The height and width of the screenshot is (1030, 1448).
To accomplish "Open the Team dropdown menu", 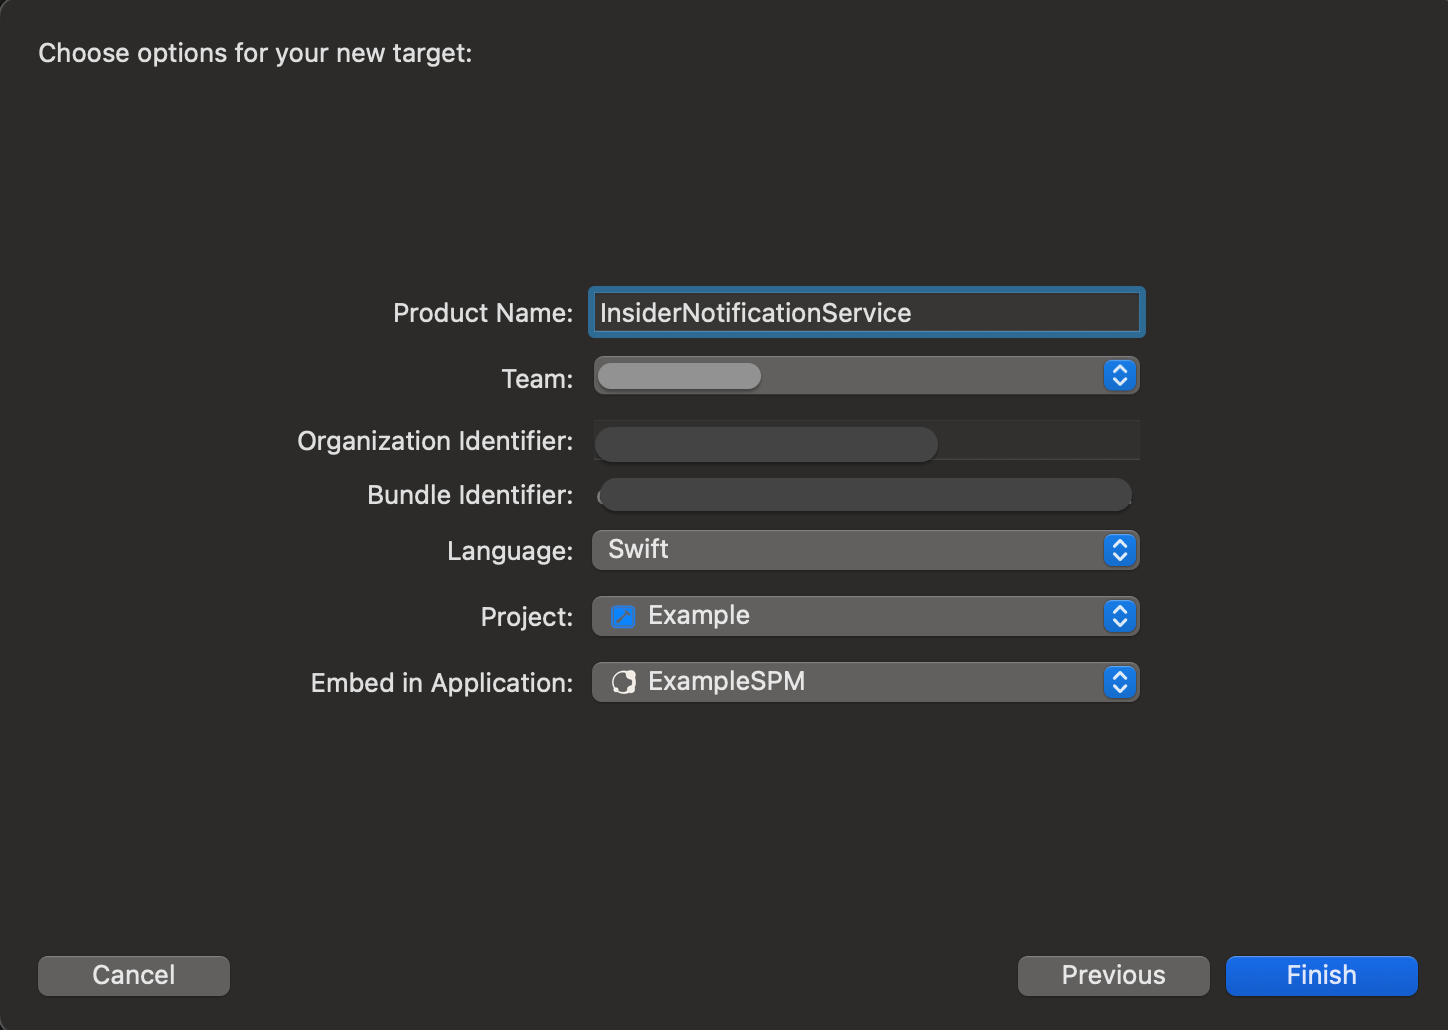I will point(866,376).
